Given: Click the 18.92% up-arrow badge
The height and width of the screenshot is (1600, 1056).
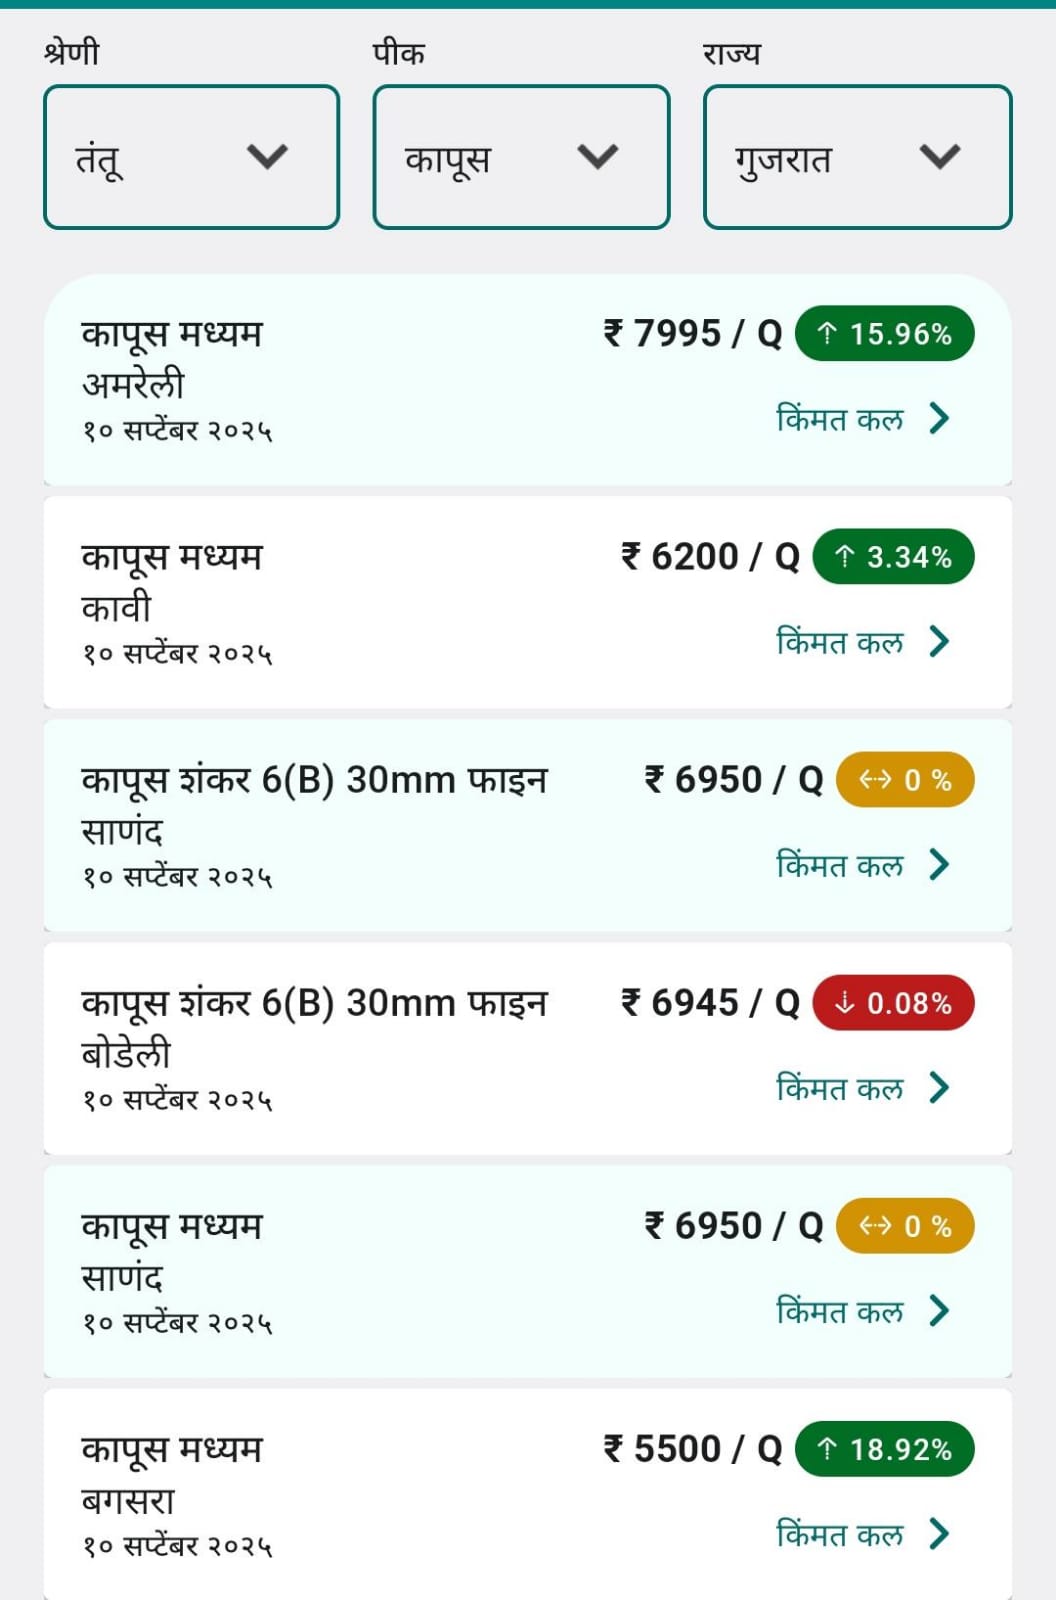Looking at the screenshot, I should click(884, 1449).
